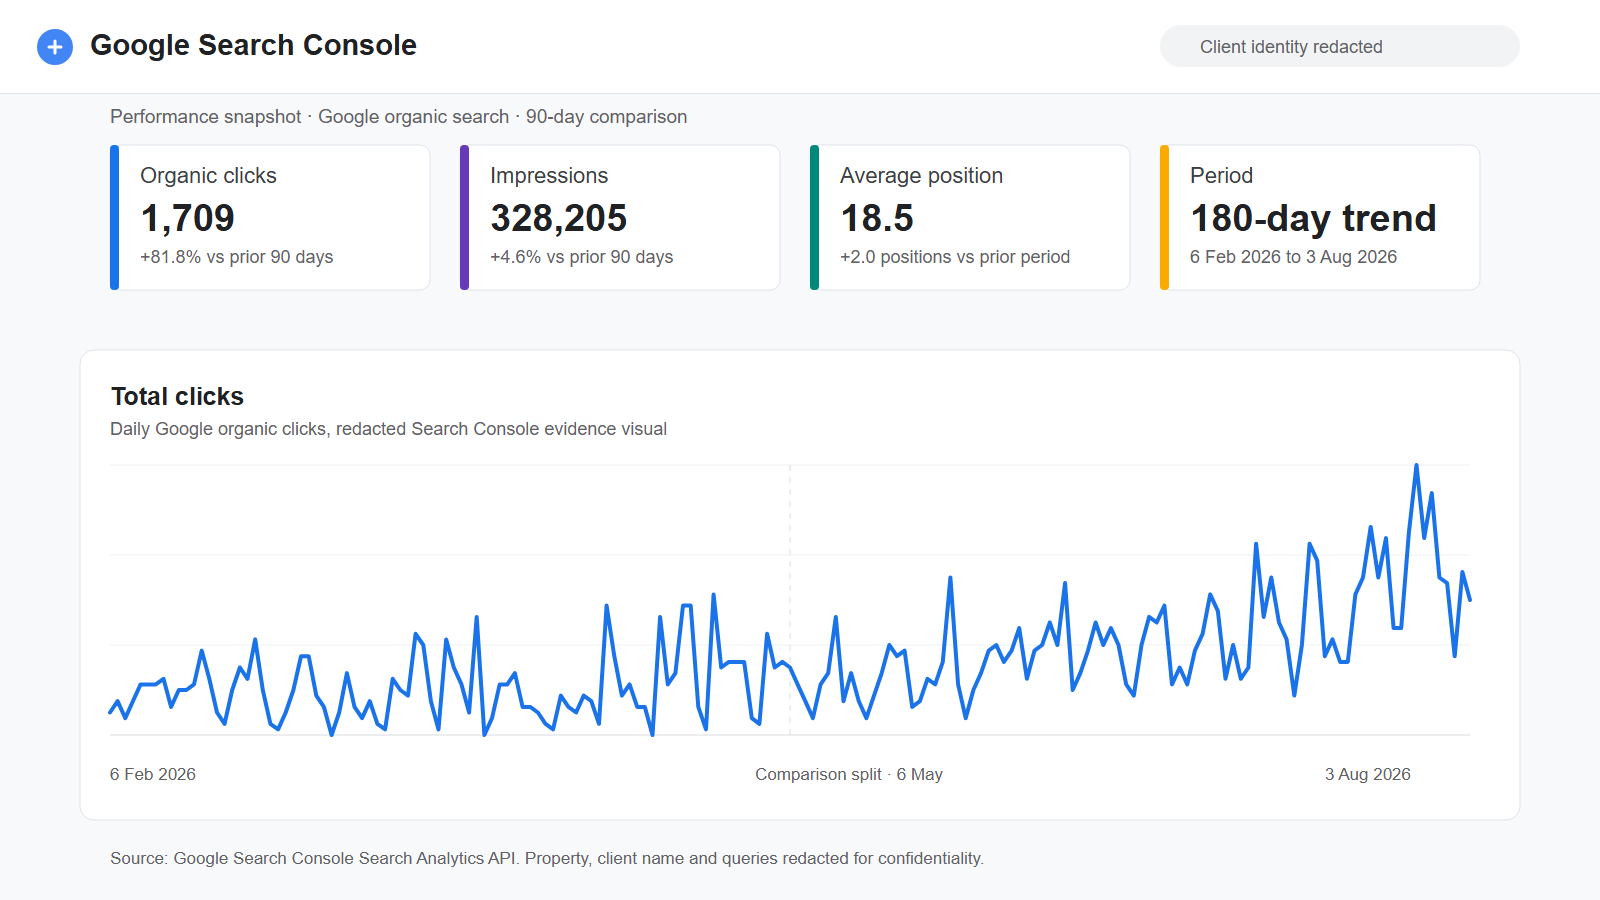Click the 1,709 organic clicks value
Screen dimensions: 1600x900
pos(187,218)
